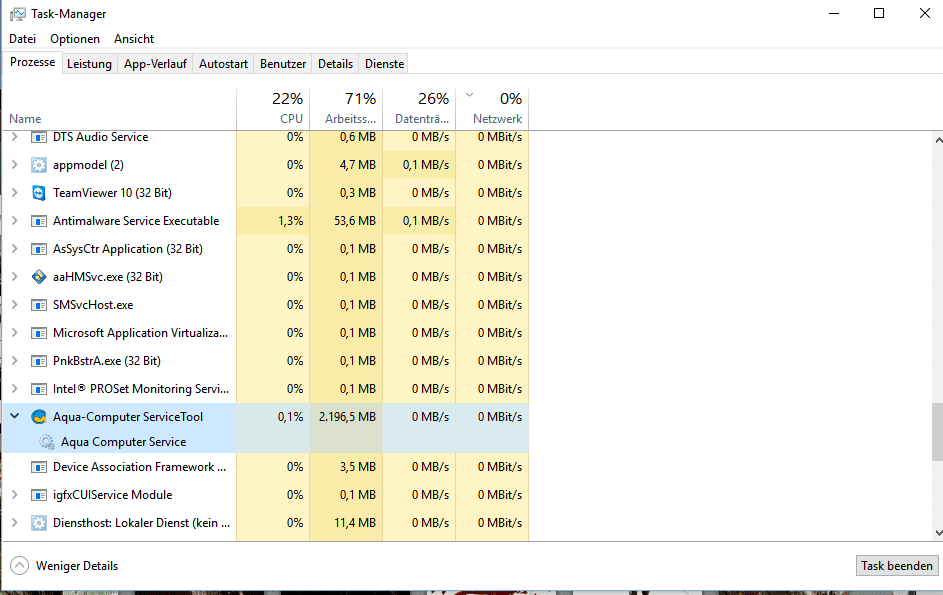Click the Aqua Computer Service gear icon

coord(47,442)
